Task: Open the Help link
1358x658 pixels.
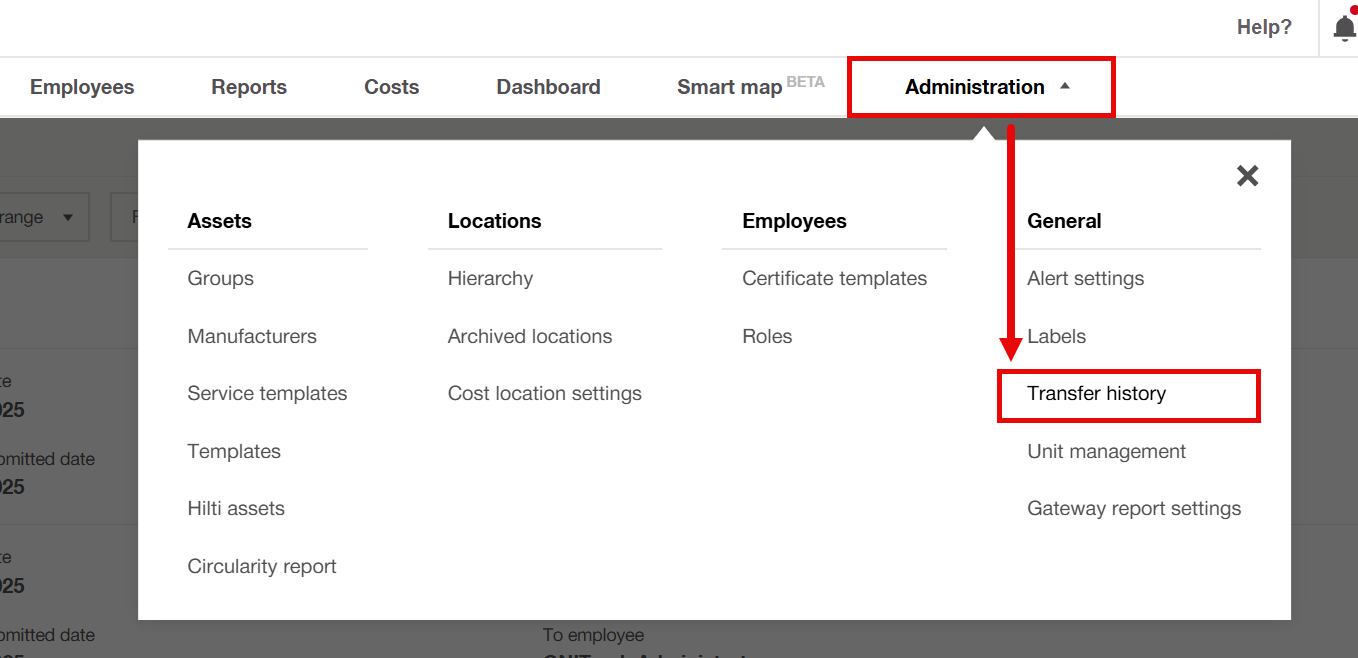Action: click(1264, 28)
